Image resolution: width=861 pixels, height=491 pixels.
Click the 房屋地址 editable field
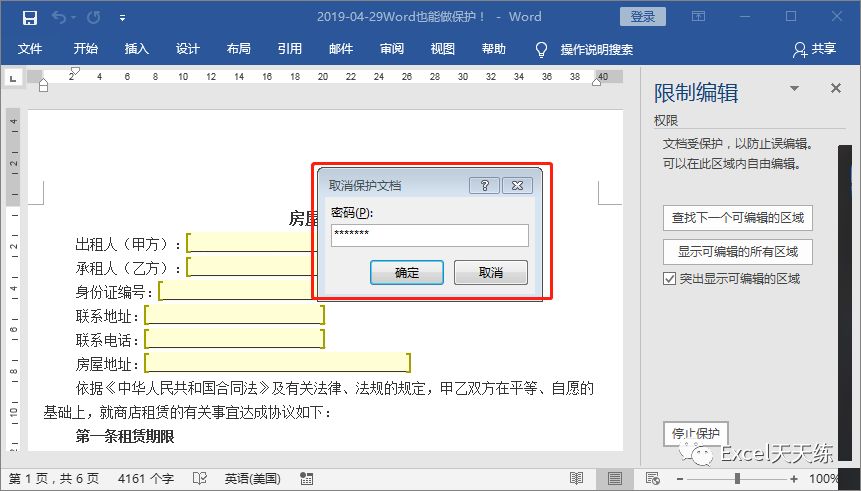pyautogui.click(x=277, y=363)
